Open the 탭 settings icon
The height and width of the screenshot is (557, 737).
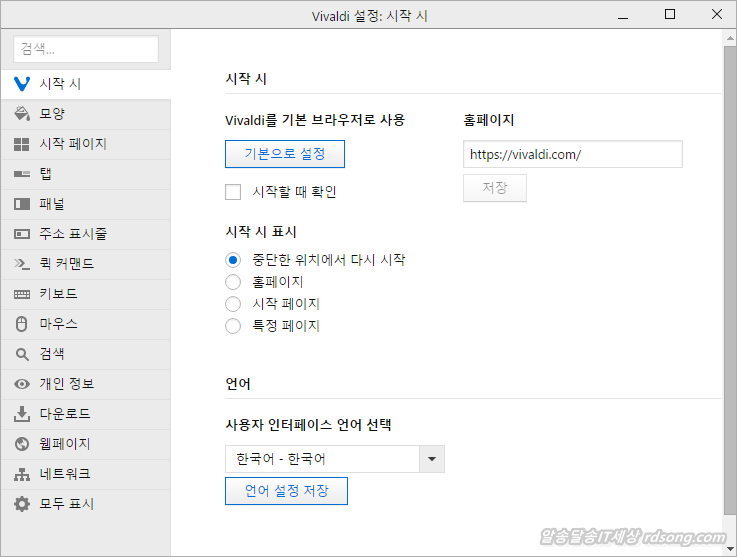22,174
